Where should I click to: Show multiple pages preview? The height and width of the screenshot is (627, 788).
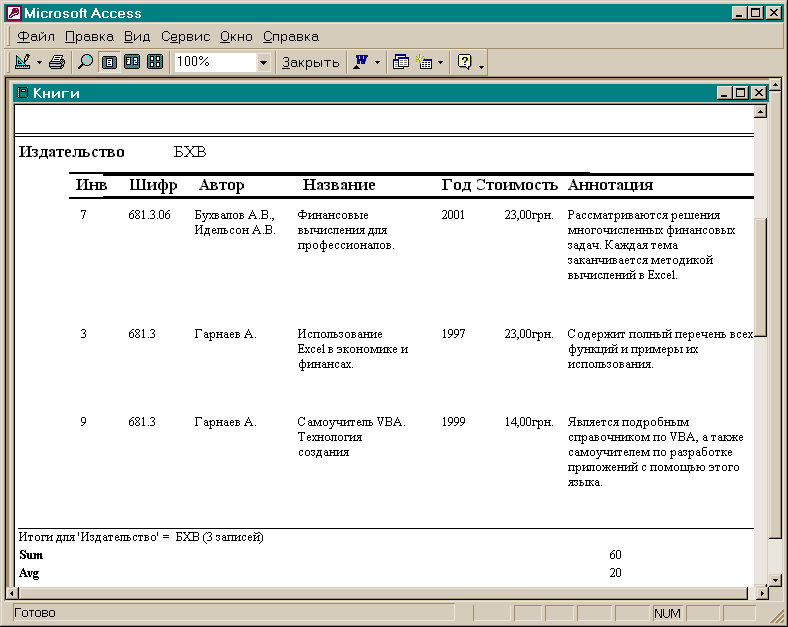pos(155,62)
